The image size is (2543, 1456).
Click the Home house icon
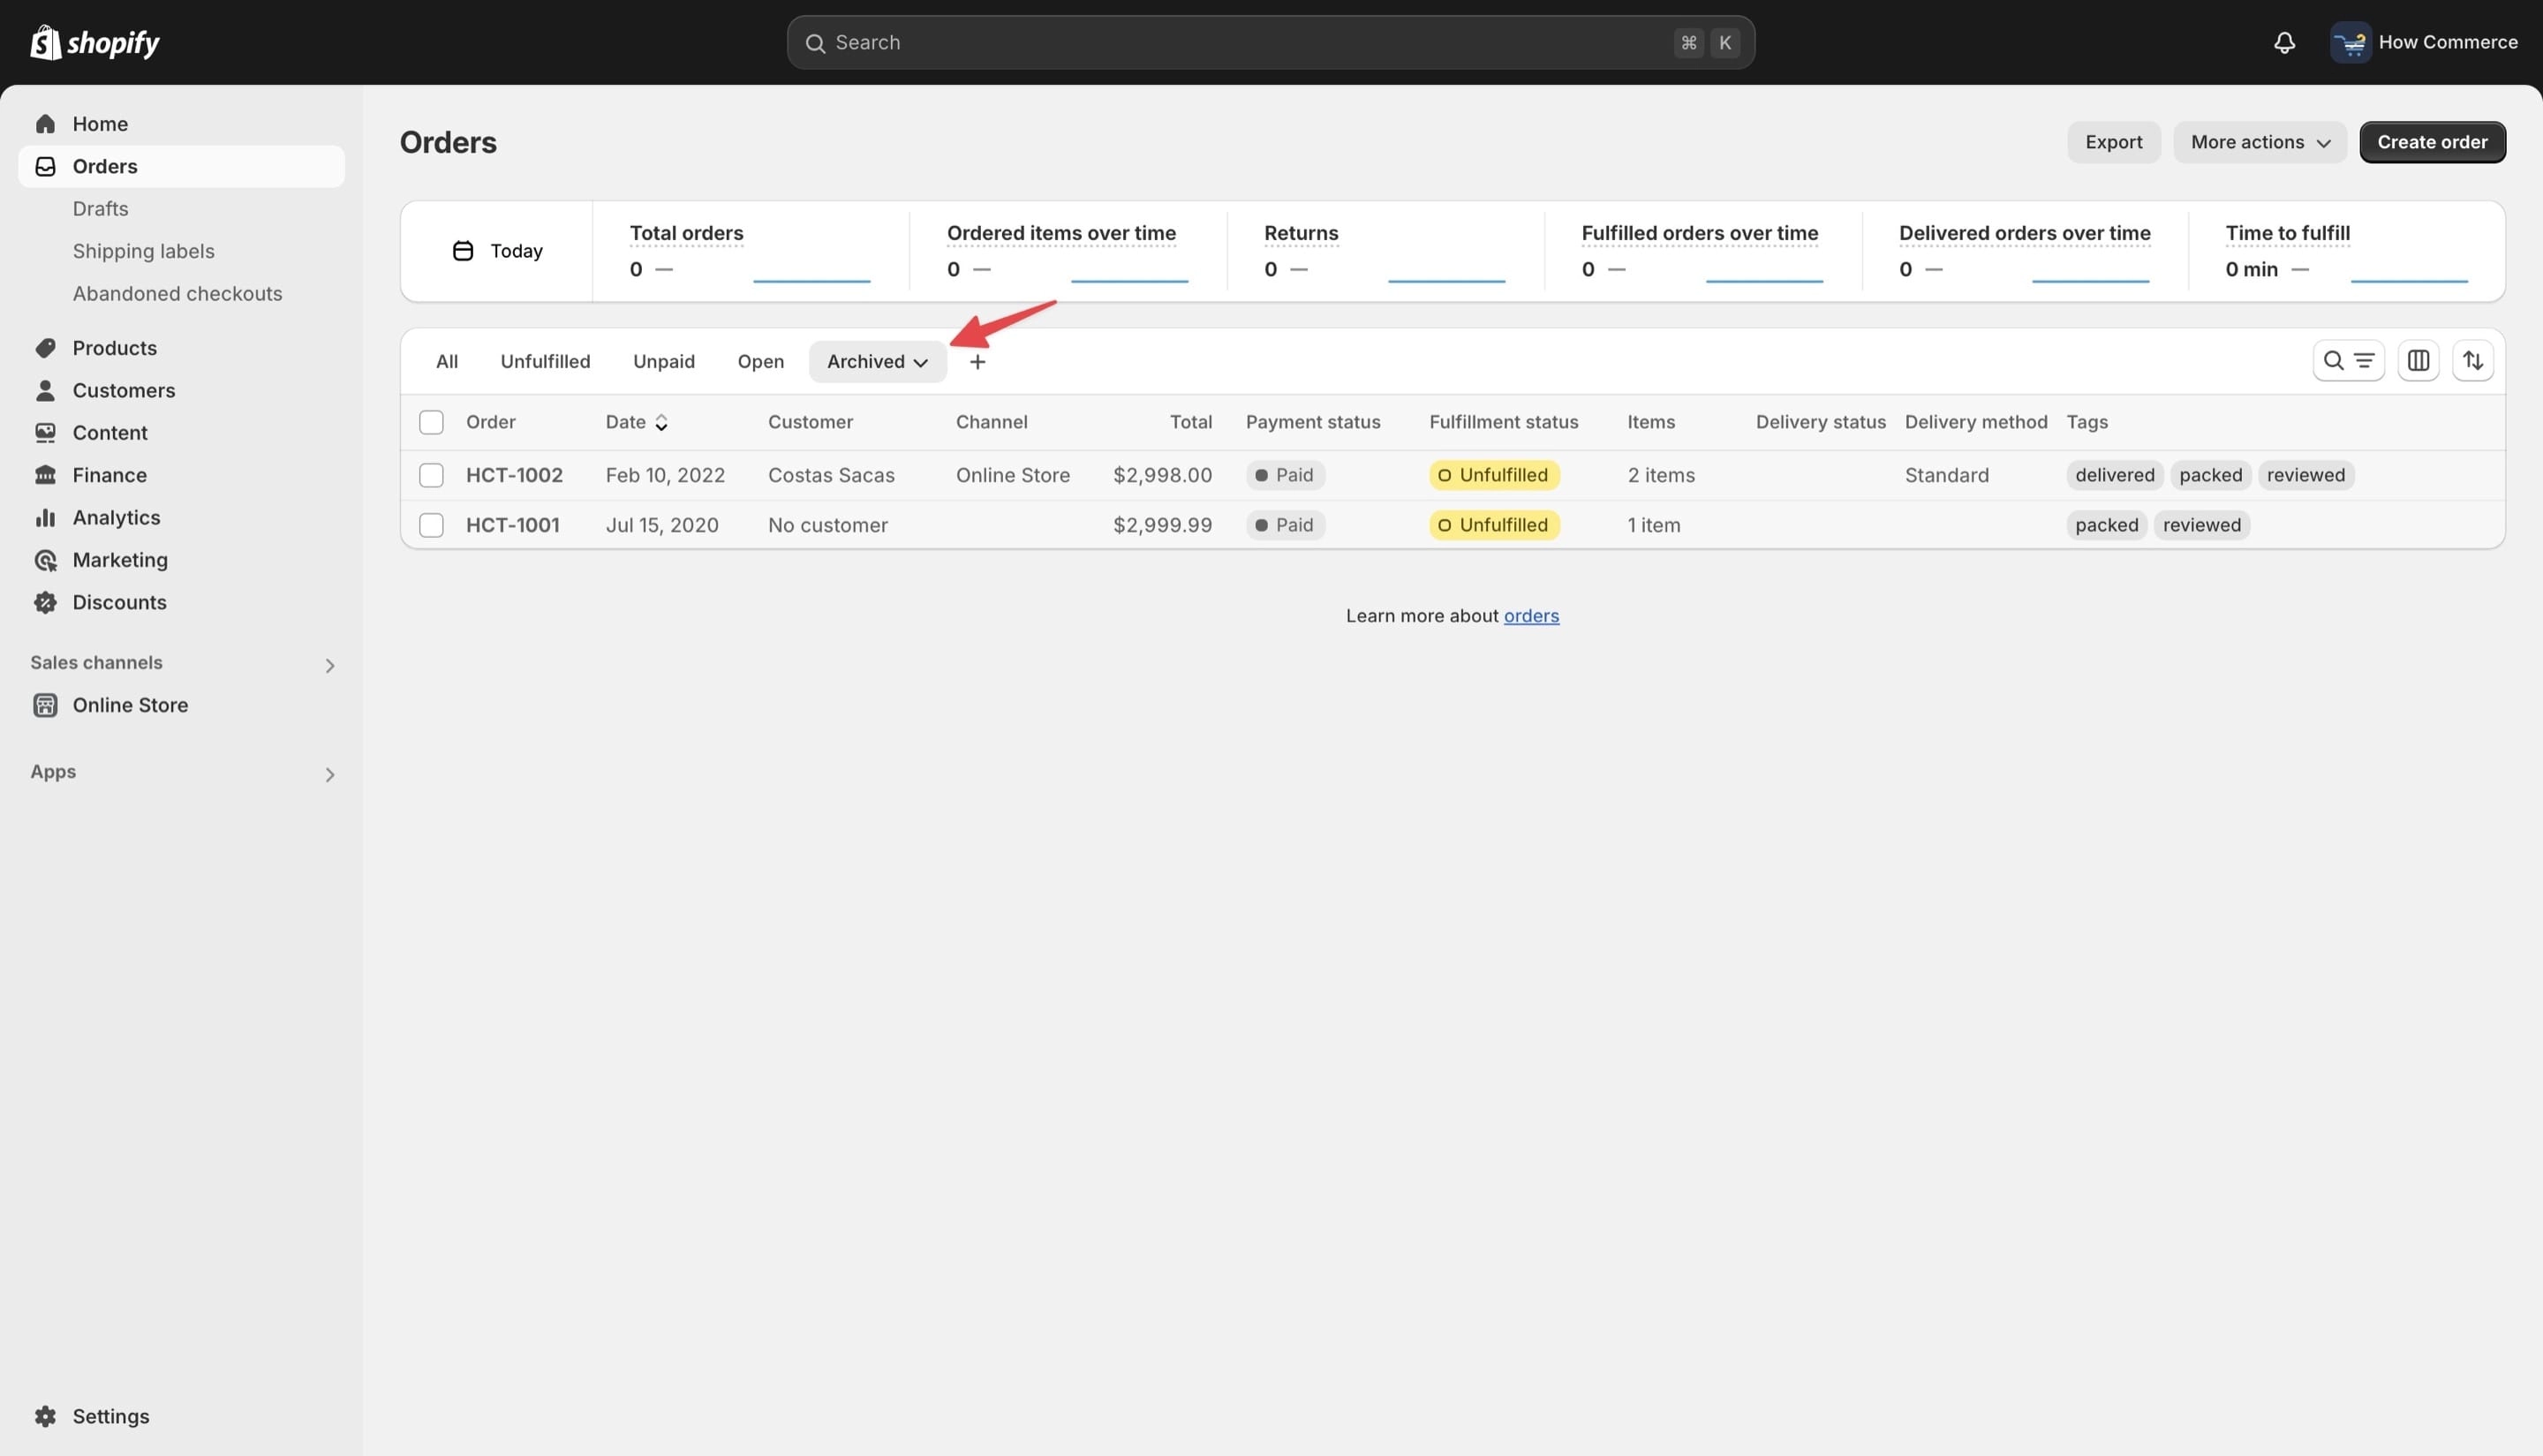click(45, 124)
